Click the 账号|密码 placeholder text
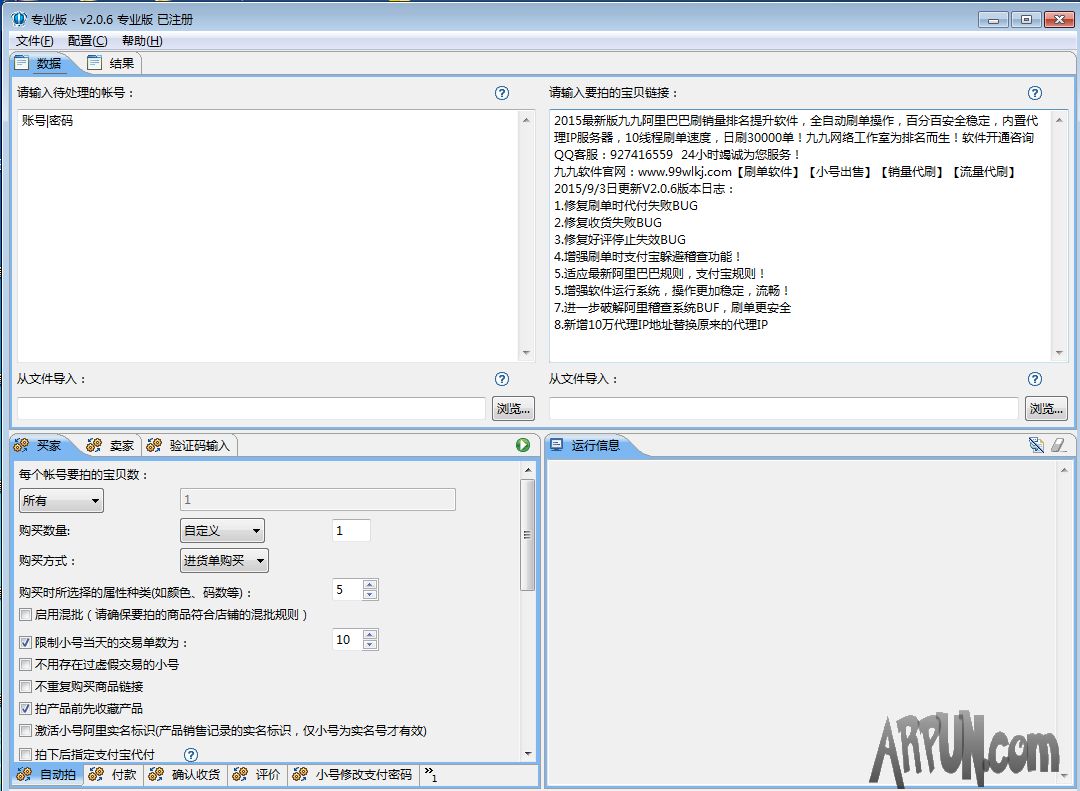 (48, 121)
